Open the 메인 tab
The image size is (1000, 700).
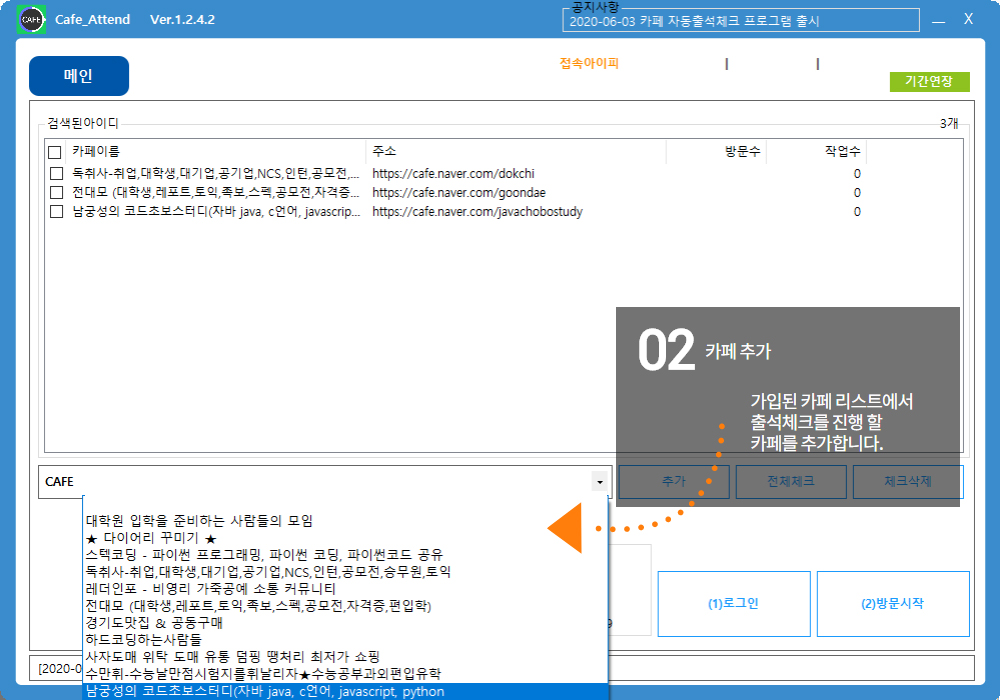(x=79, y=76)
